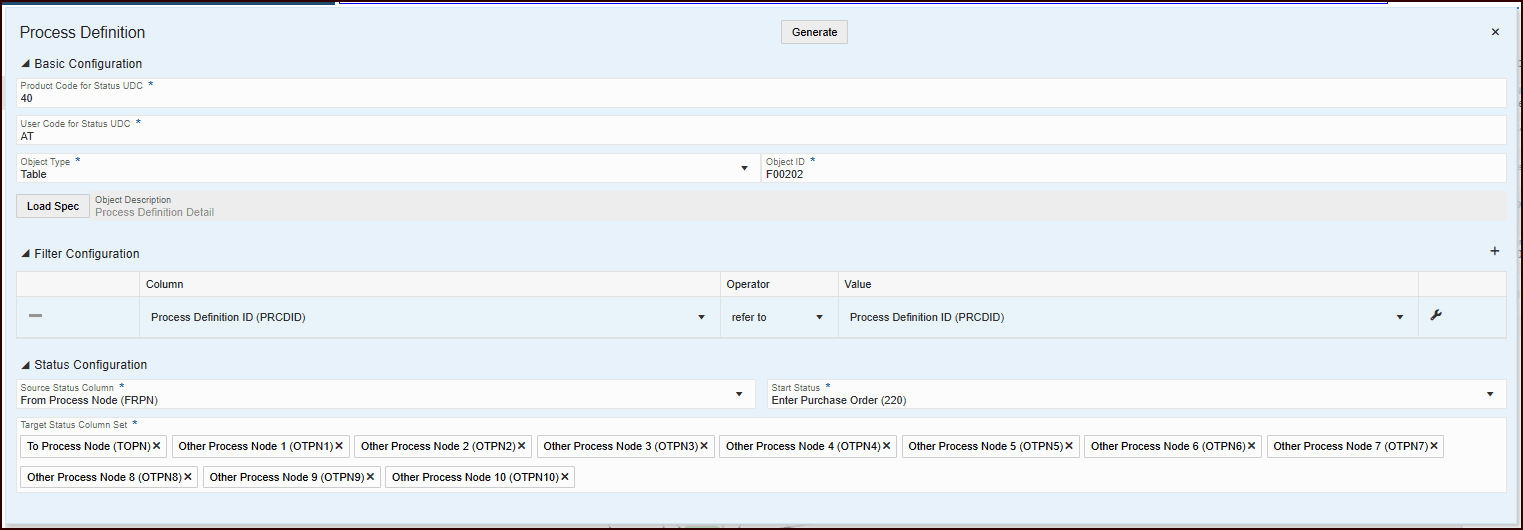The width and height of the screenshot is (1523, 530).
Task: Click the Target Status Column Set label
Action: (74, 424)
